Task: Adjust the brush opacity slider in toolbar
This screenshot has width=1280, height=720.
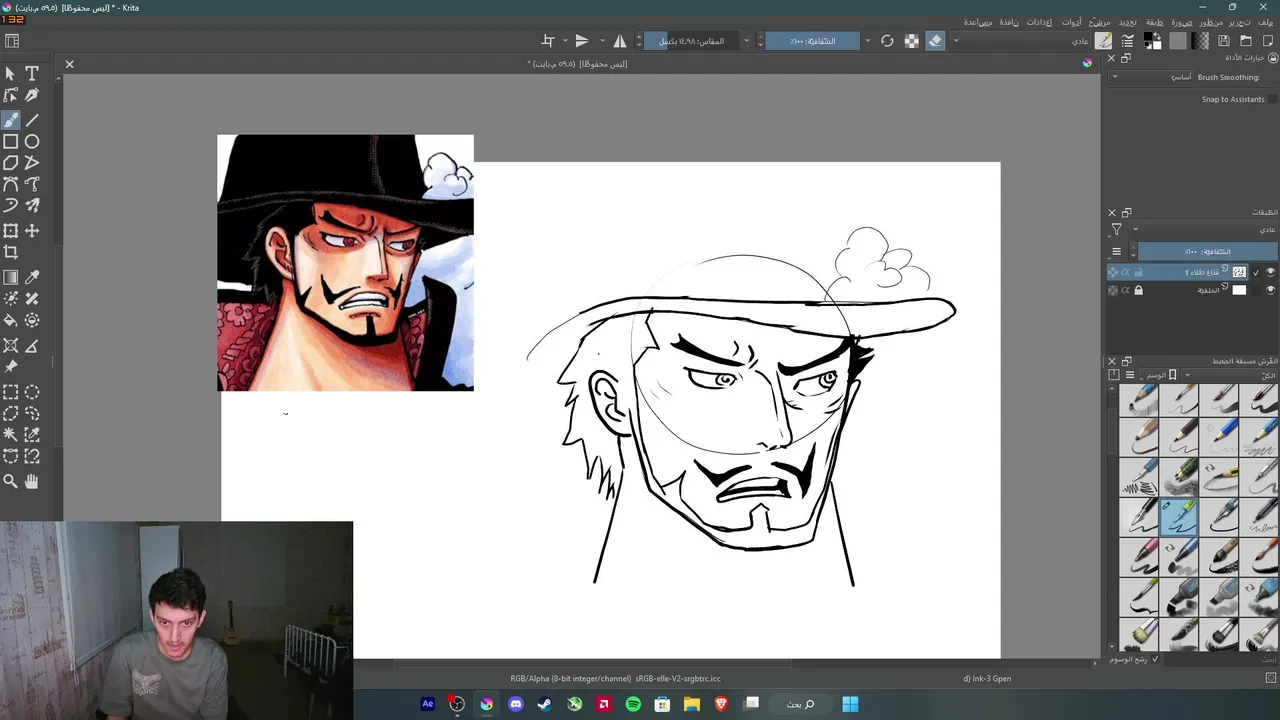Action: (x=814, y=41)
